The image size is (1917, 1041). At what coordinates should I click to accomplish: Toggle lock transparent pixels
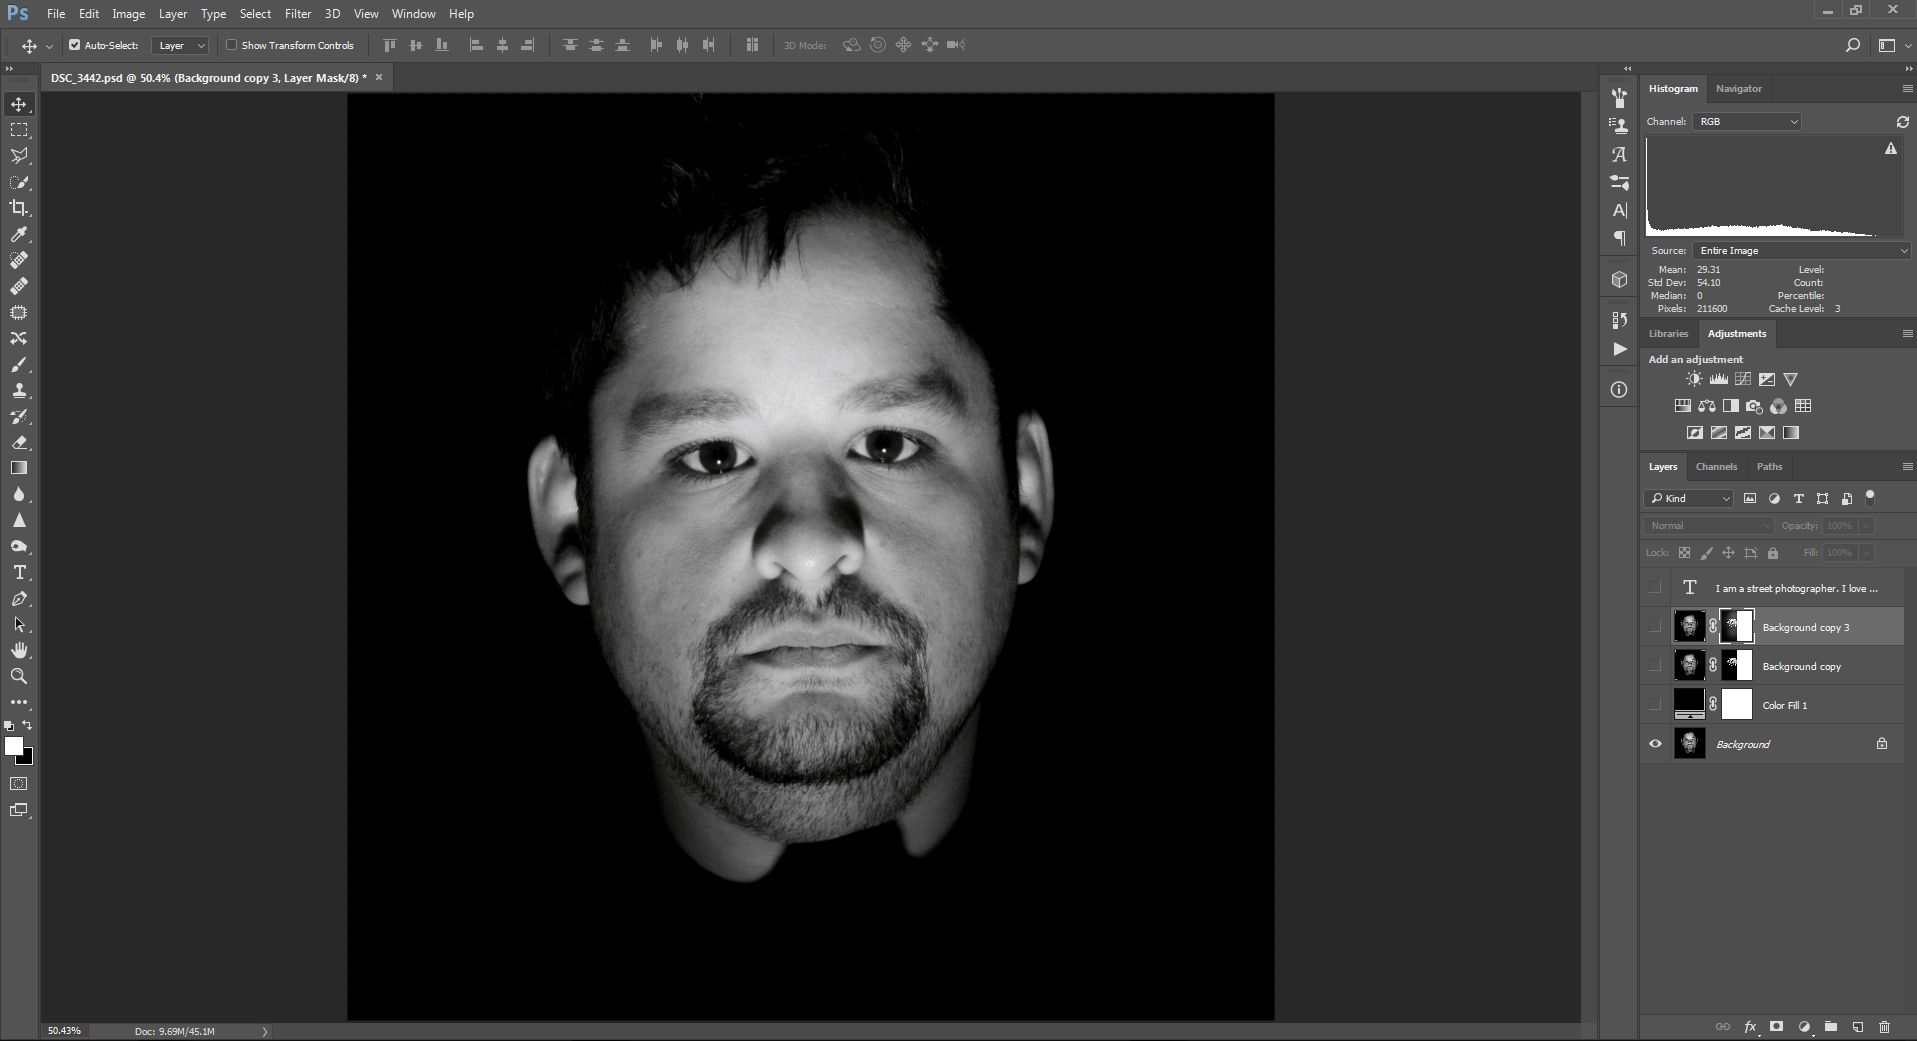tap(1684, 553)
